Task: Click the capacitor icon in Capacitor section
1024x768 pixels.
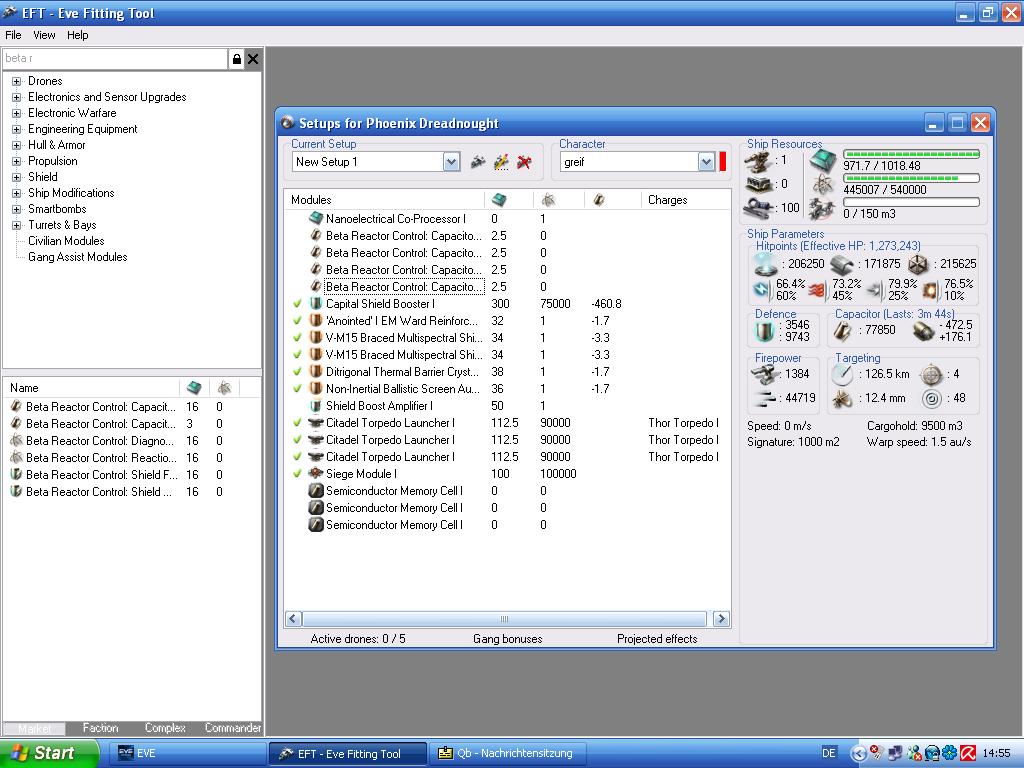Action: [x=842, y=330]
